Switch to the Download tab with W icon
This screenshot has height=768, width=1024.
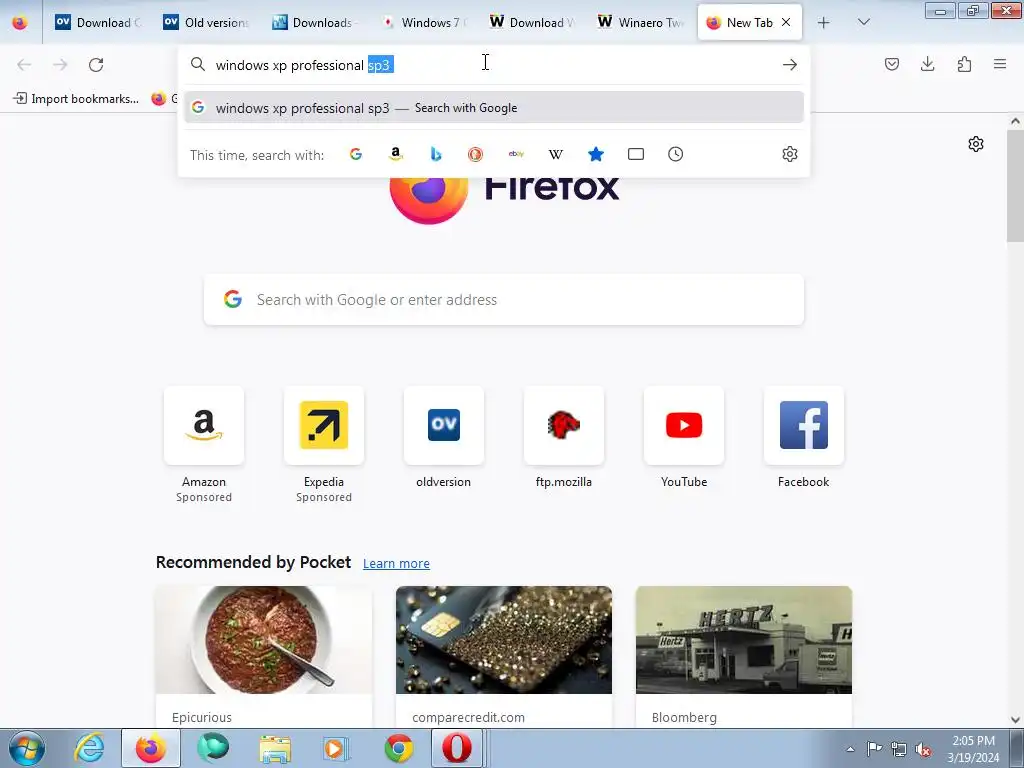pyautogui.click(x=532, y=23)
